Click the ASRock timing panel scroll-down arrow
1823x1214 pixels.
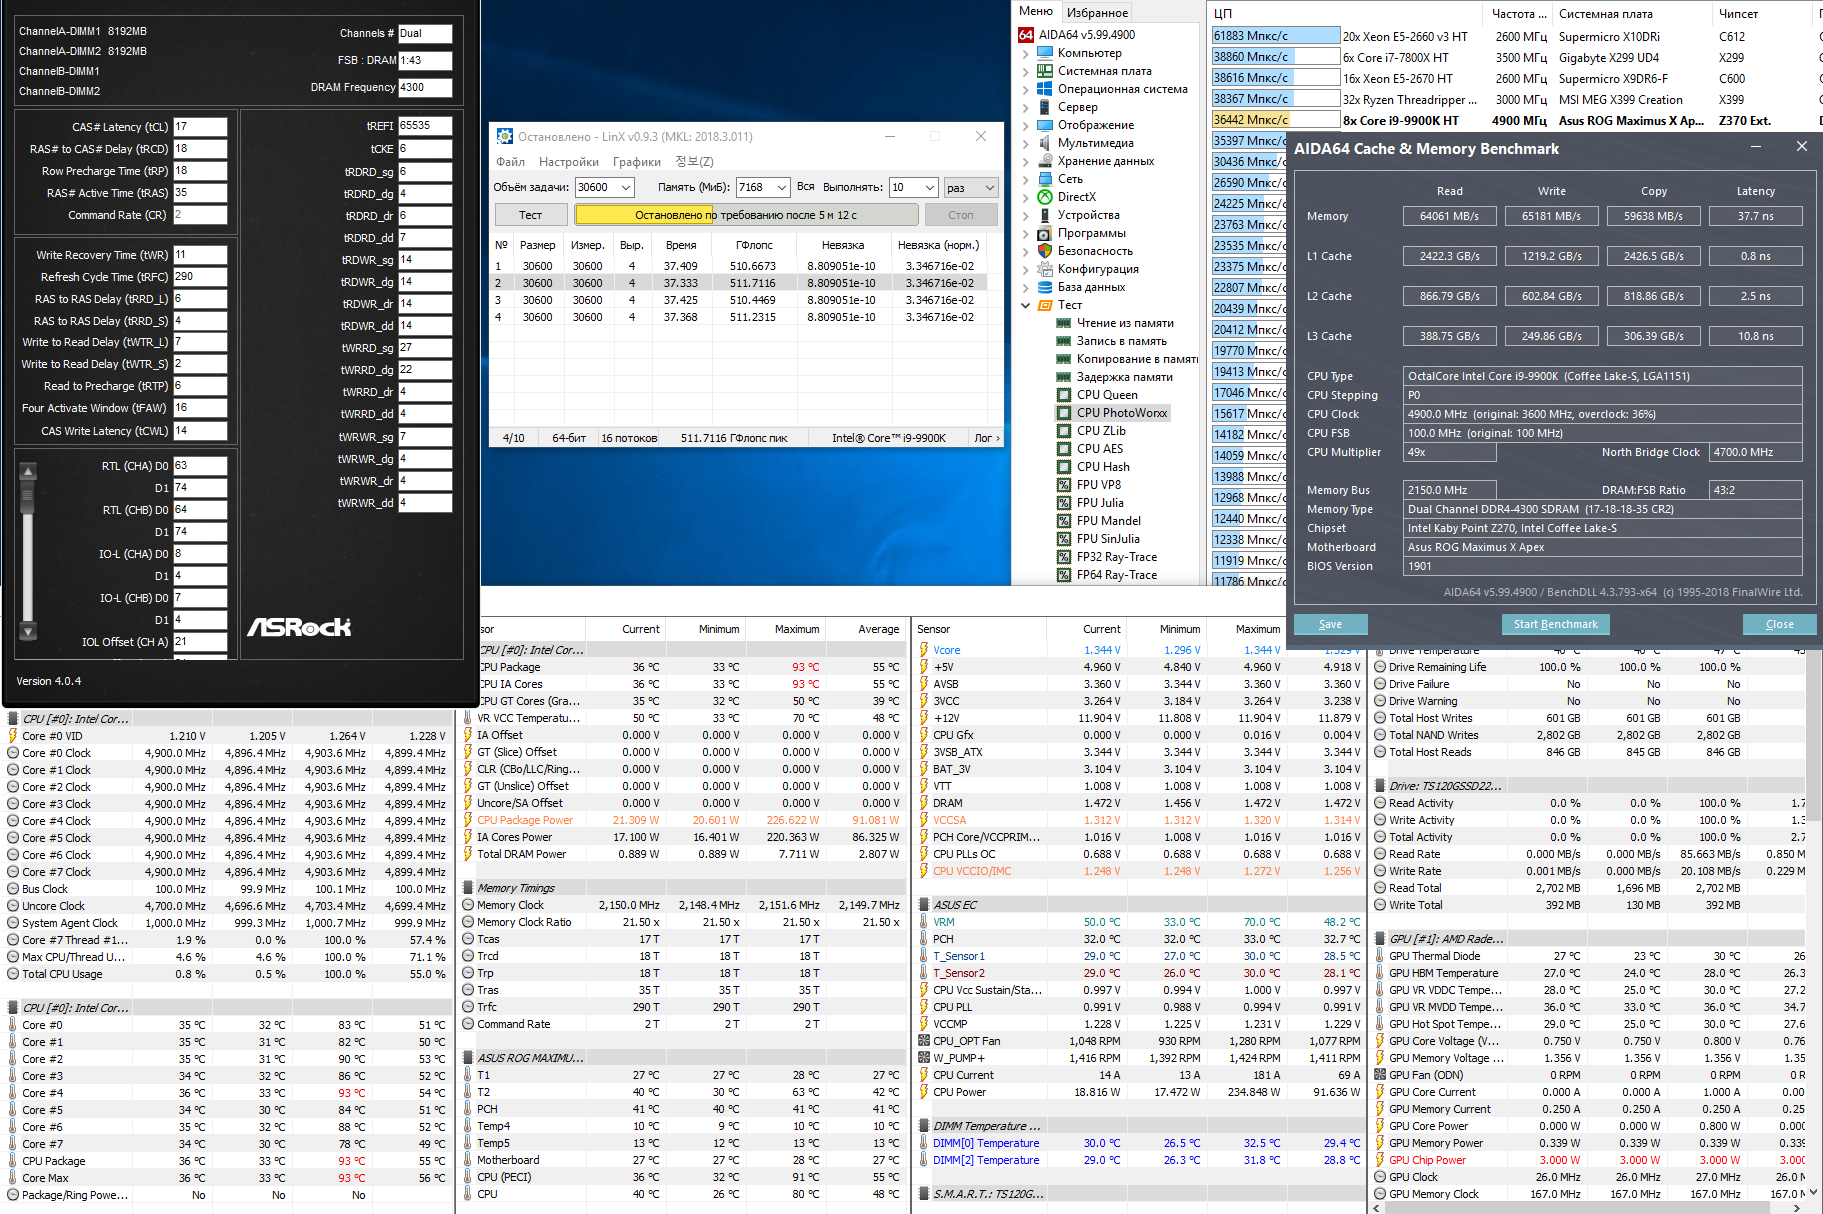pos(28,631)
